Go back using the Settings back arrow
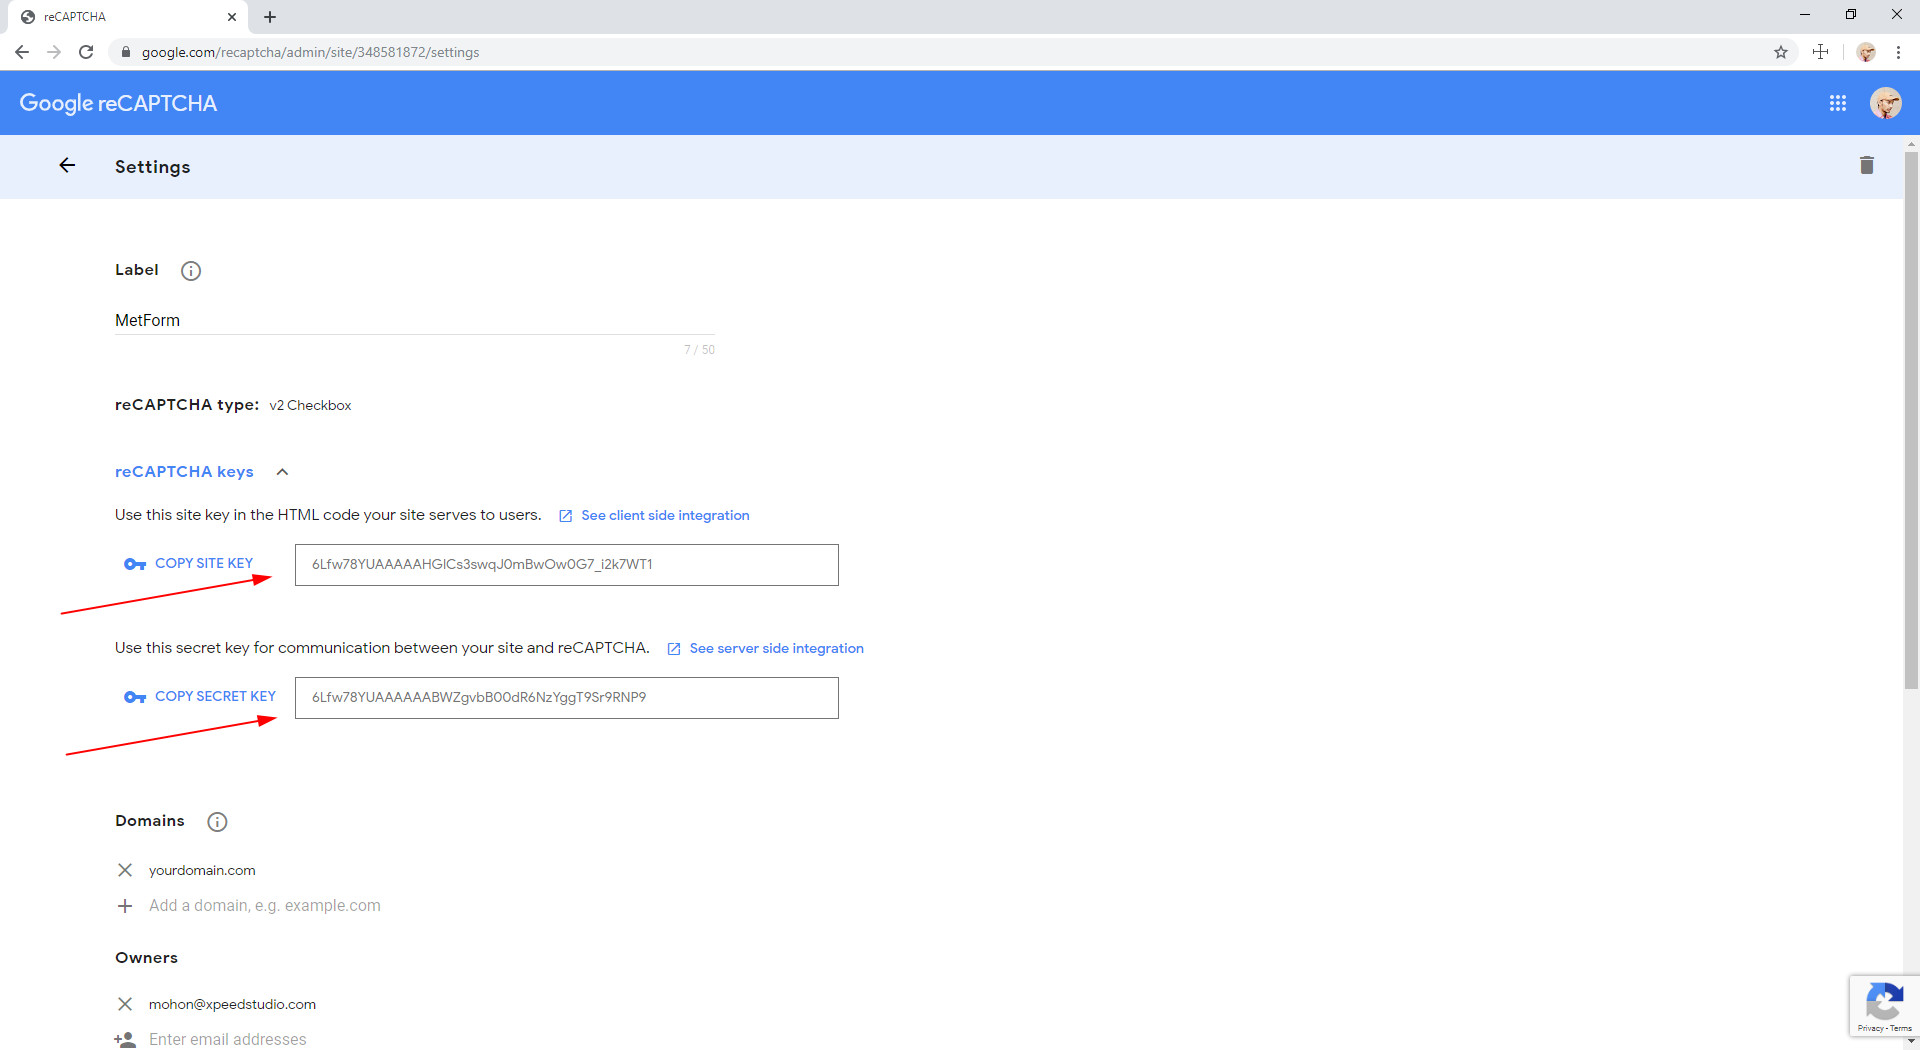This screenshot has height=1050, width=1920. (67, 166)
